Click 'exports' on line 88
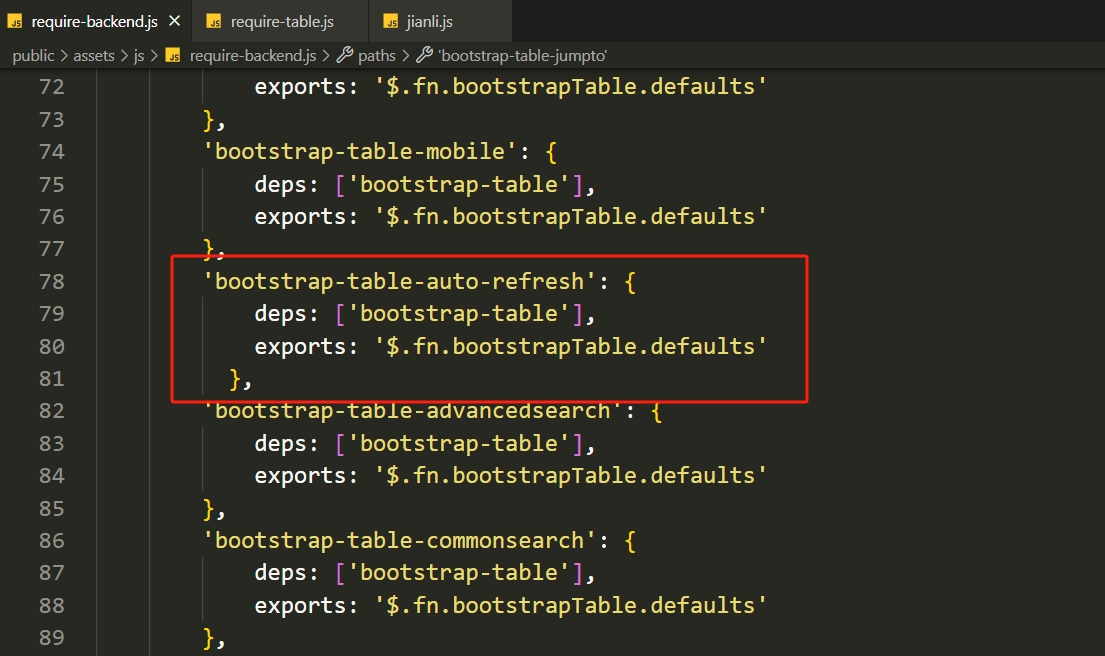This screenshot has width=1105, height=656. (300, 605)
